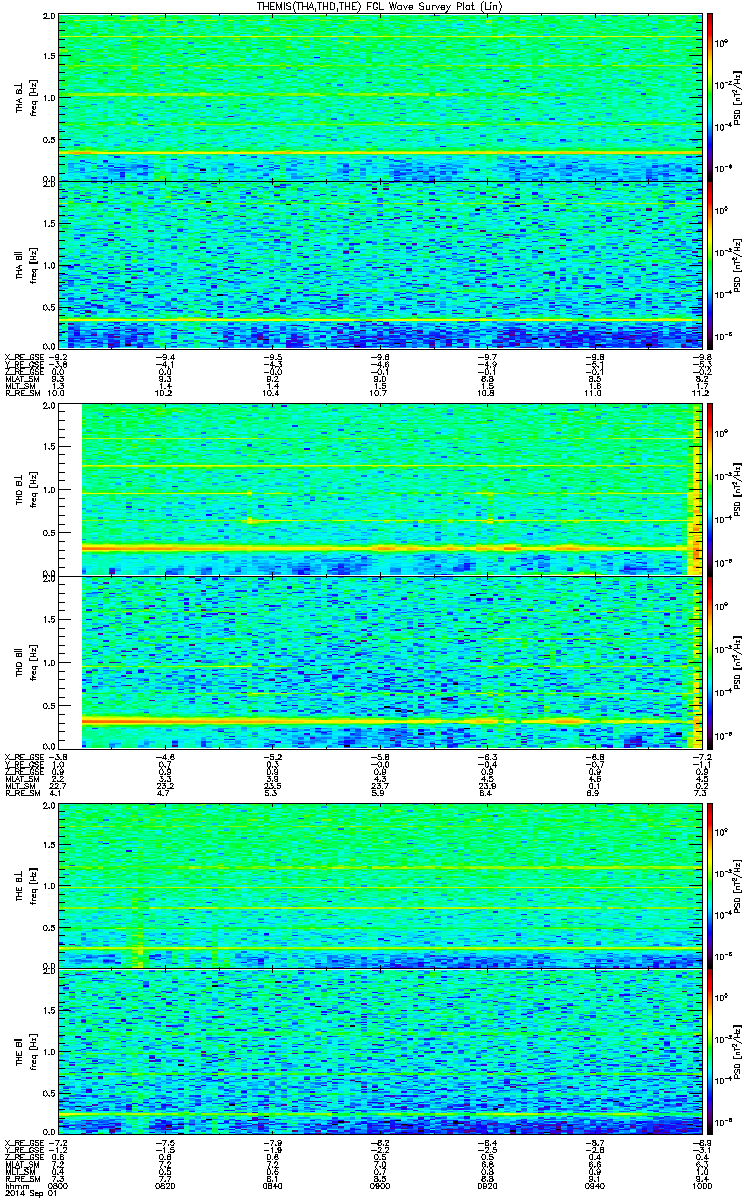The width and height of the screenshot is (750, 1200).
Task: Click the THA B-perpendicular spectrogram panel
Action: tap(380, 97)
